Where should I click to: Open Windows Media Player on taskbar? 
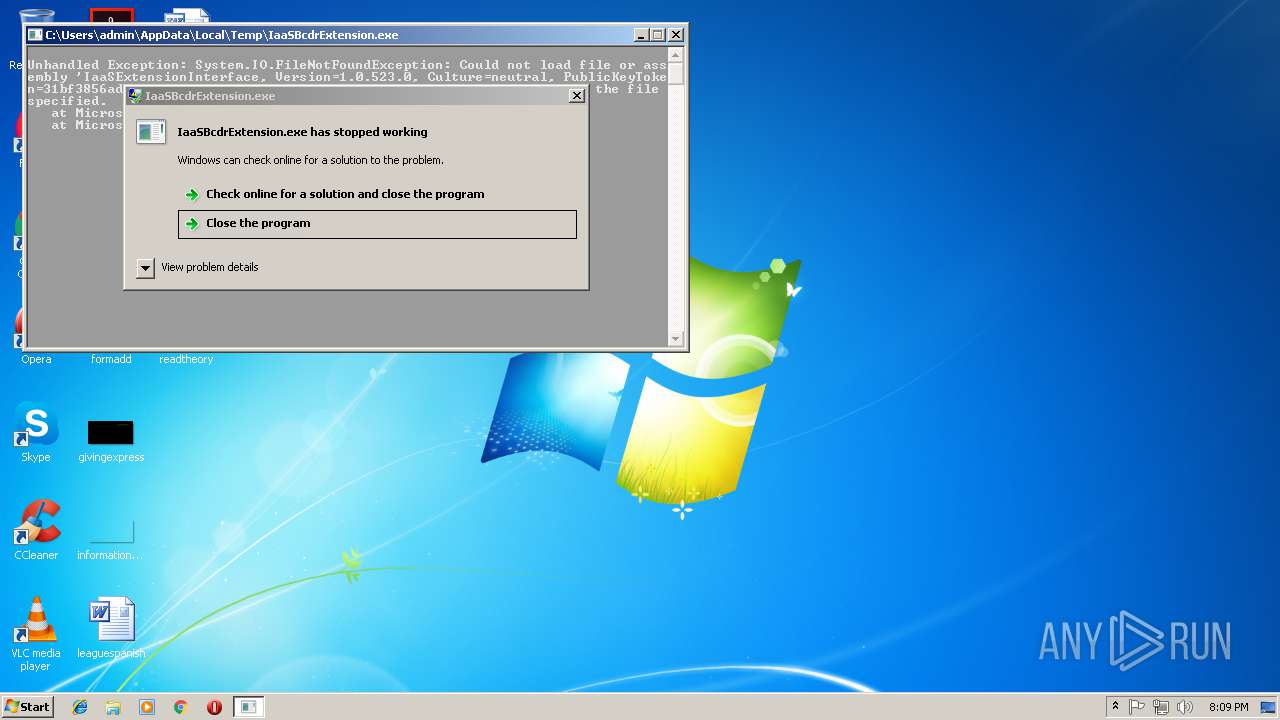coord(147,707)
